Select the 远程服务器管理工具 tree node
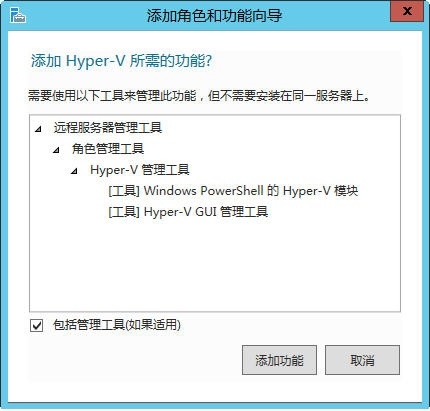 (108, 128)
